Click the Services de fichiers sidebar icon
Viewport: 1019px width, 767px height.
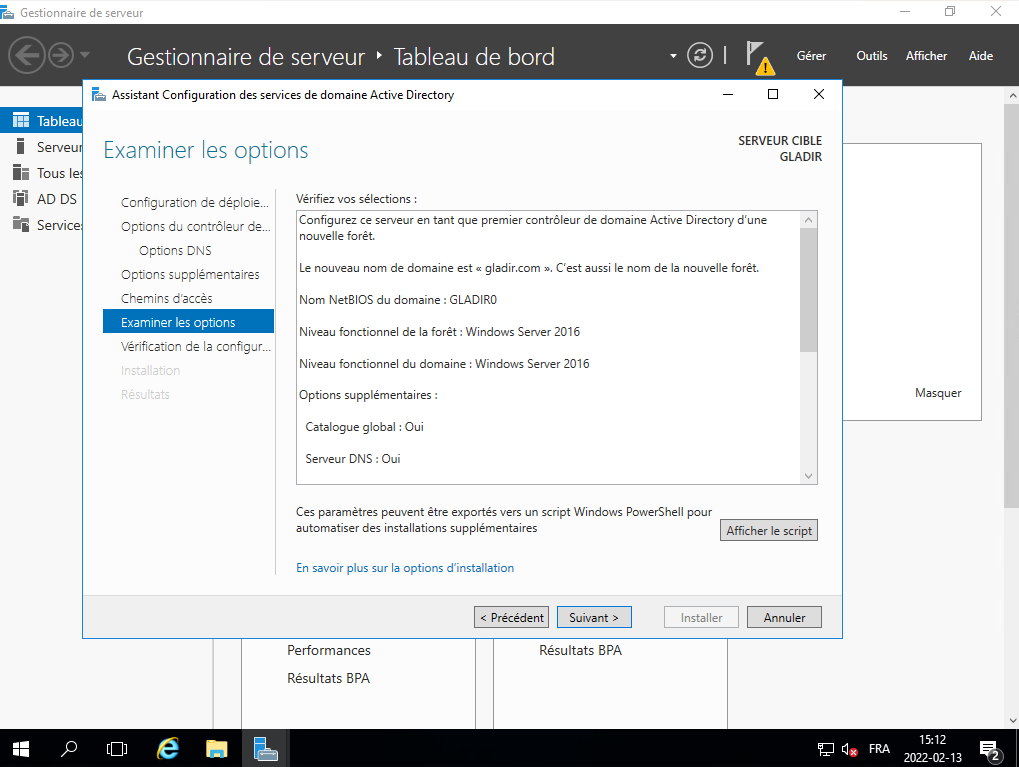pyautogui.click(x=21, y=224)
